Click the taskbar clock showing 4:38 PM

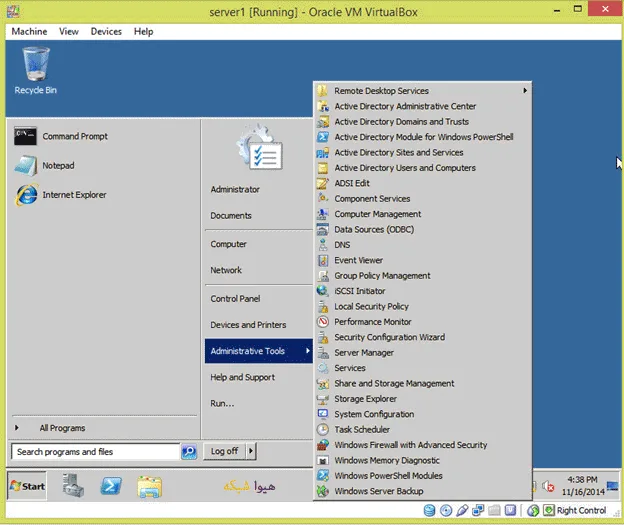(x=583, y=486)
